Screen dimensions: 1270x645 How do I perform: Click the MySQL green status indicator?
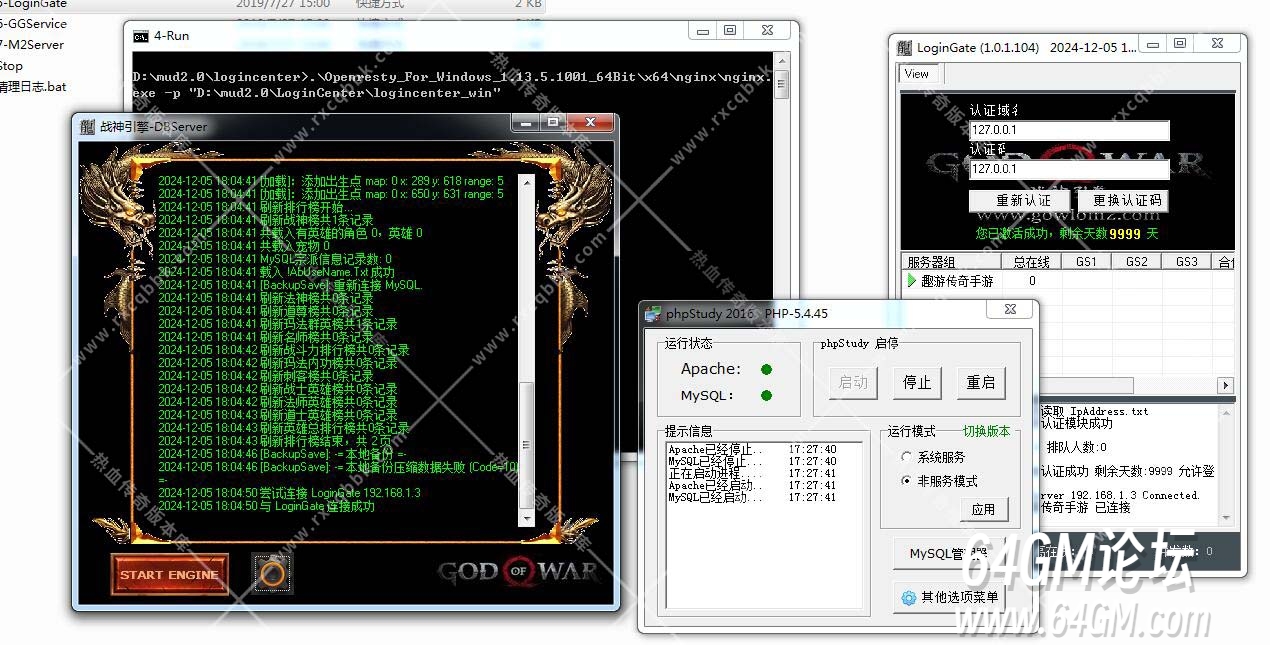(766, 395)
